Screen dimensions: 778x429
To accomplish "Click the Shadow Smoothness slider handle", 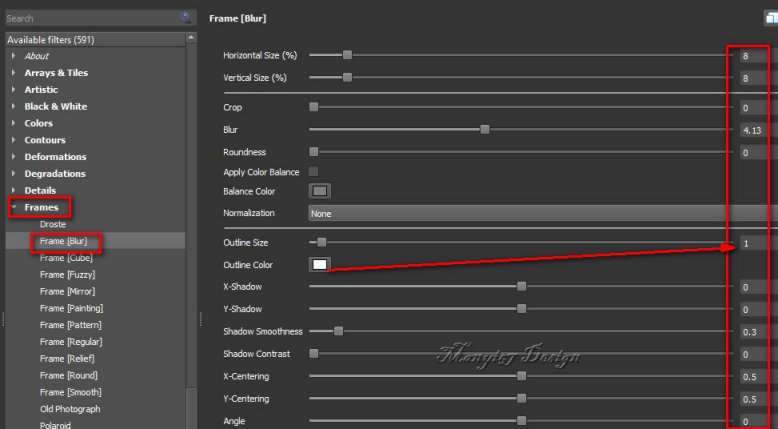I will [338, 331].
